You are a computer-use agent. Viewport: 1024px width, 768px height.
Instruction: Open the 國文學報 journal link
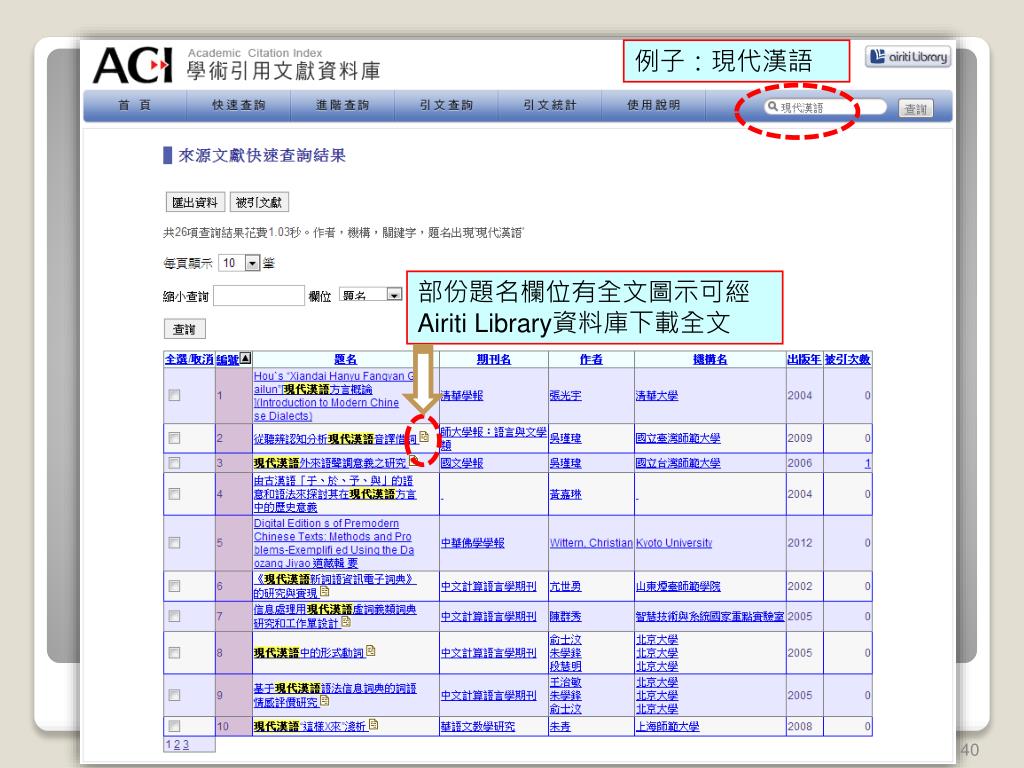(462, 463)
